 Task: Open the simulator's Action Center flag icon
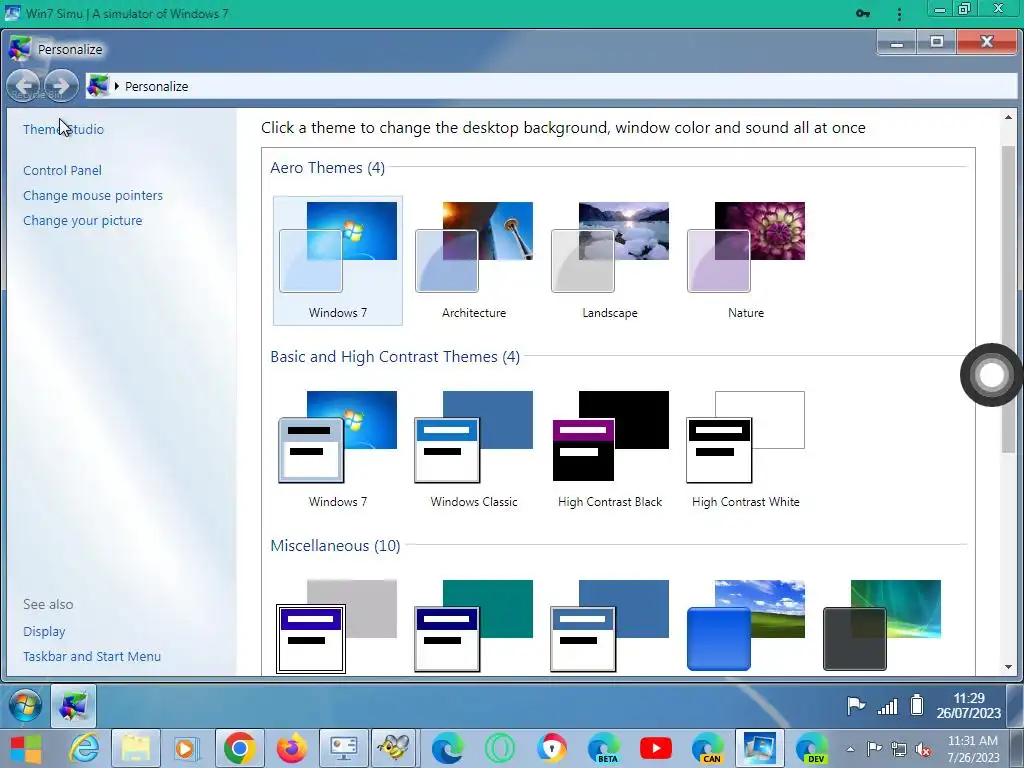click(x=856, y=706)
